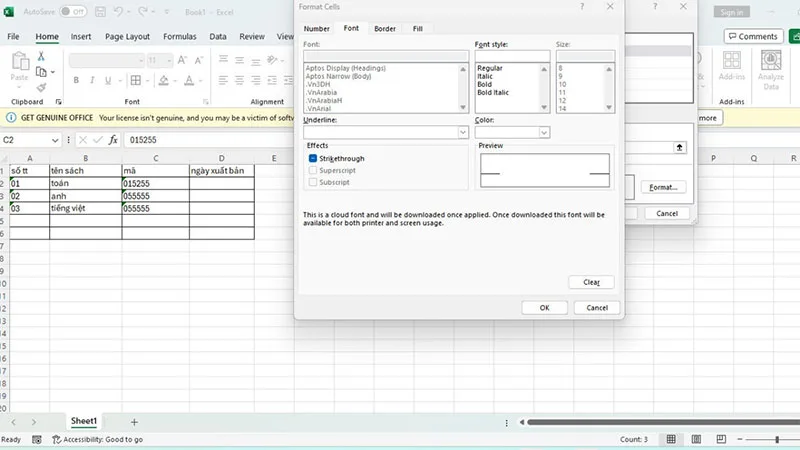
Task: Click the new sheet plus icon
Action: [x=134, y=422]
